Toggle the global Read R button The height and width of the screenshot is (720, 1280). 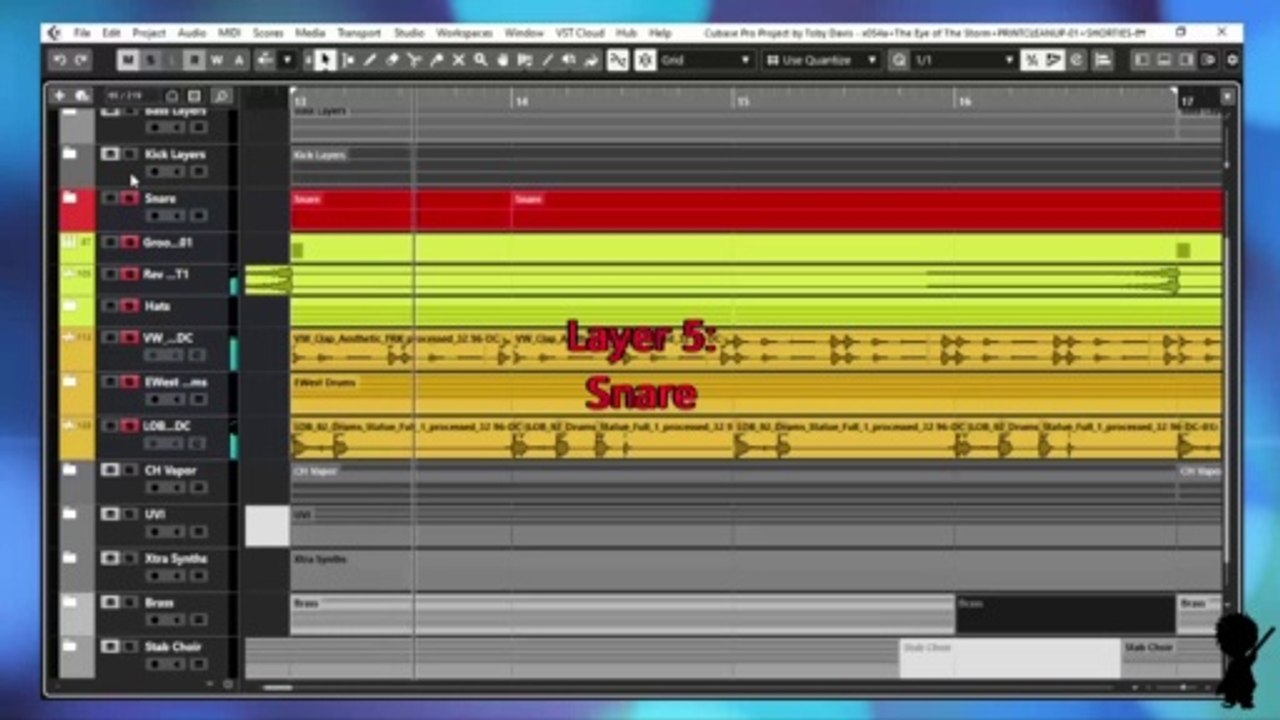point(194,60)
